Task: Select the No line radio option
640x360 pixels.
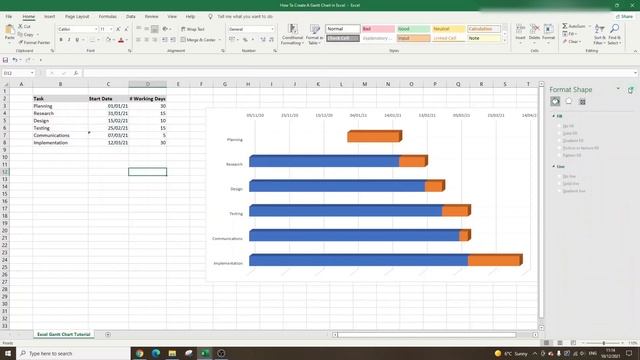Action: click(x=560, y=176)
